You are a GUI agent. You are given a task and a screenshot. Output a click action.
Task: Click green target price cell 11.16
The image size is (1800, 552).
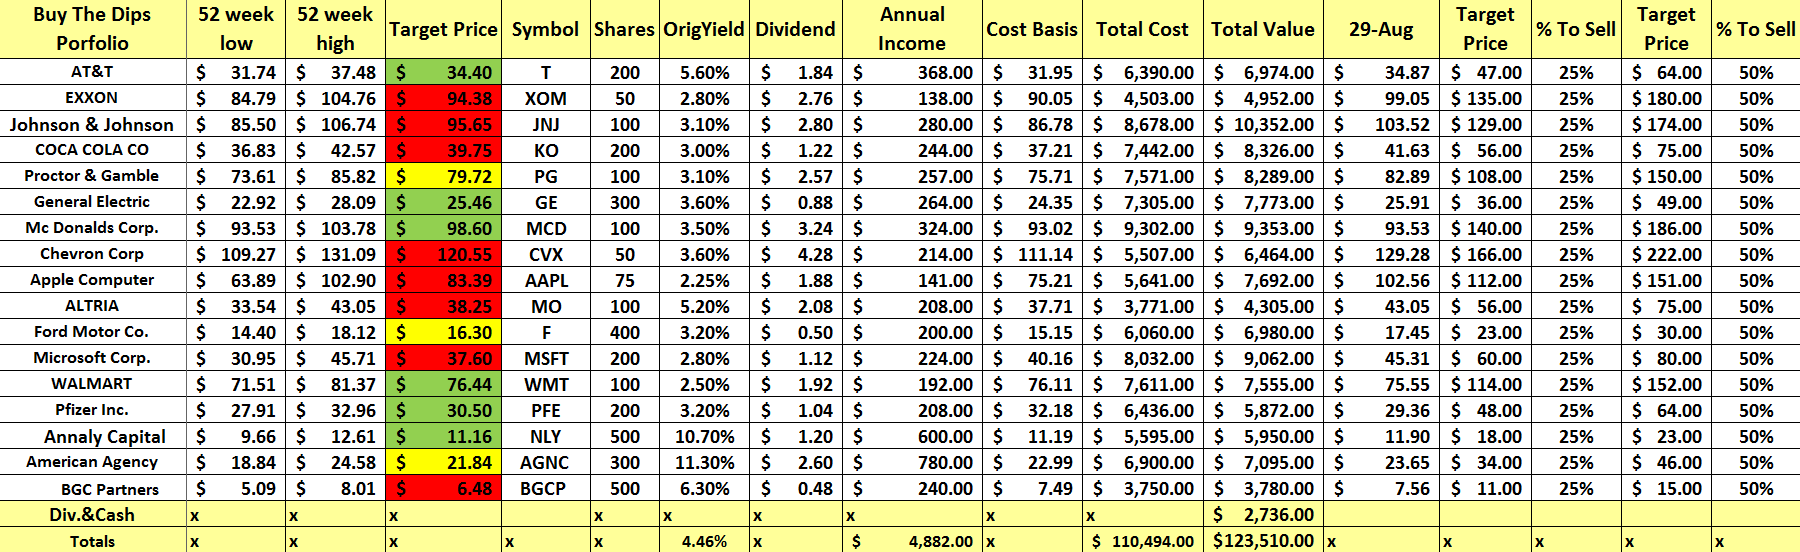[443, 436]
